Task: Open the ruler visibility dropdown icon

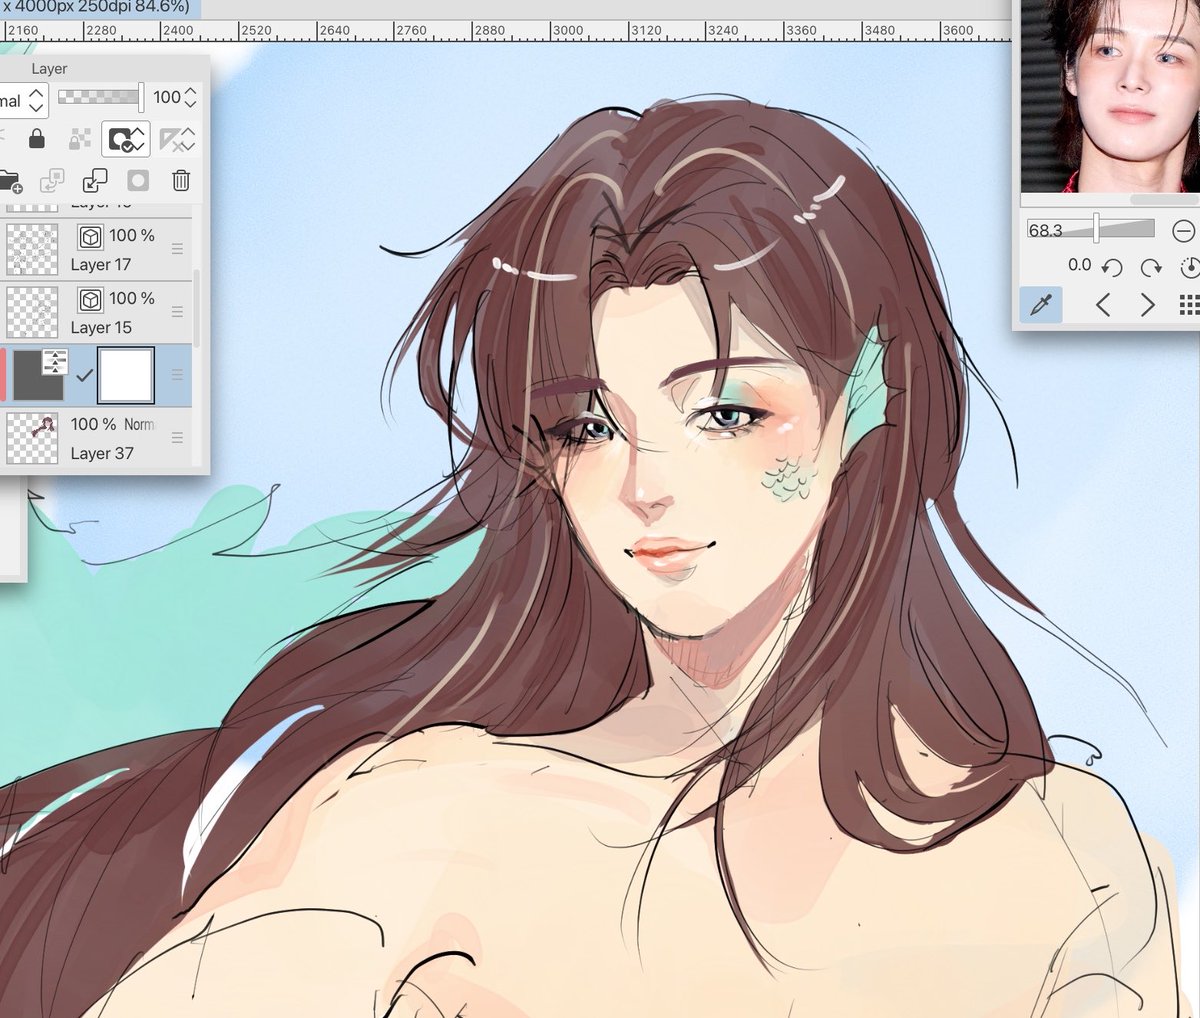Action: click(x=177, y=139)
